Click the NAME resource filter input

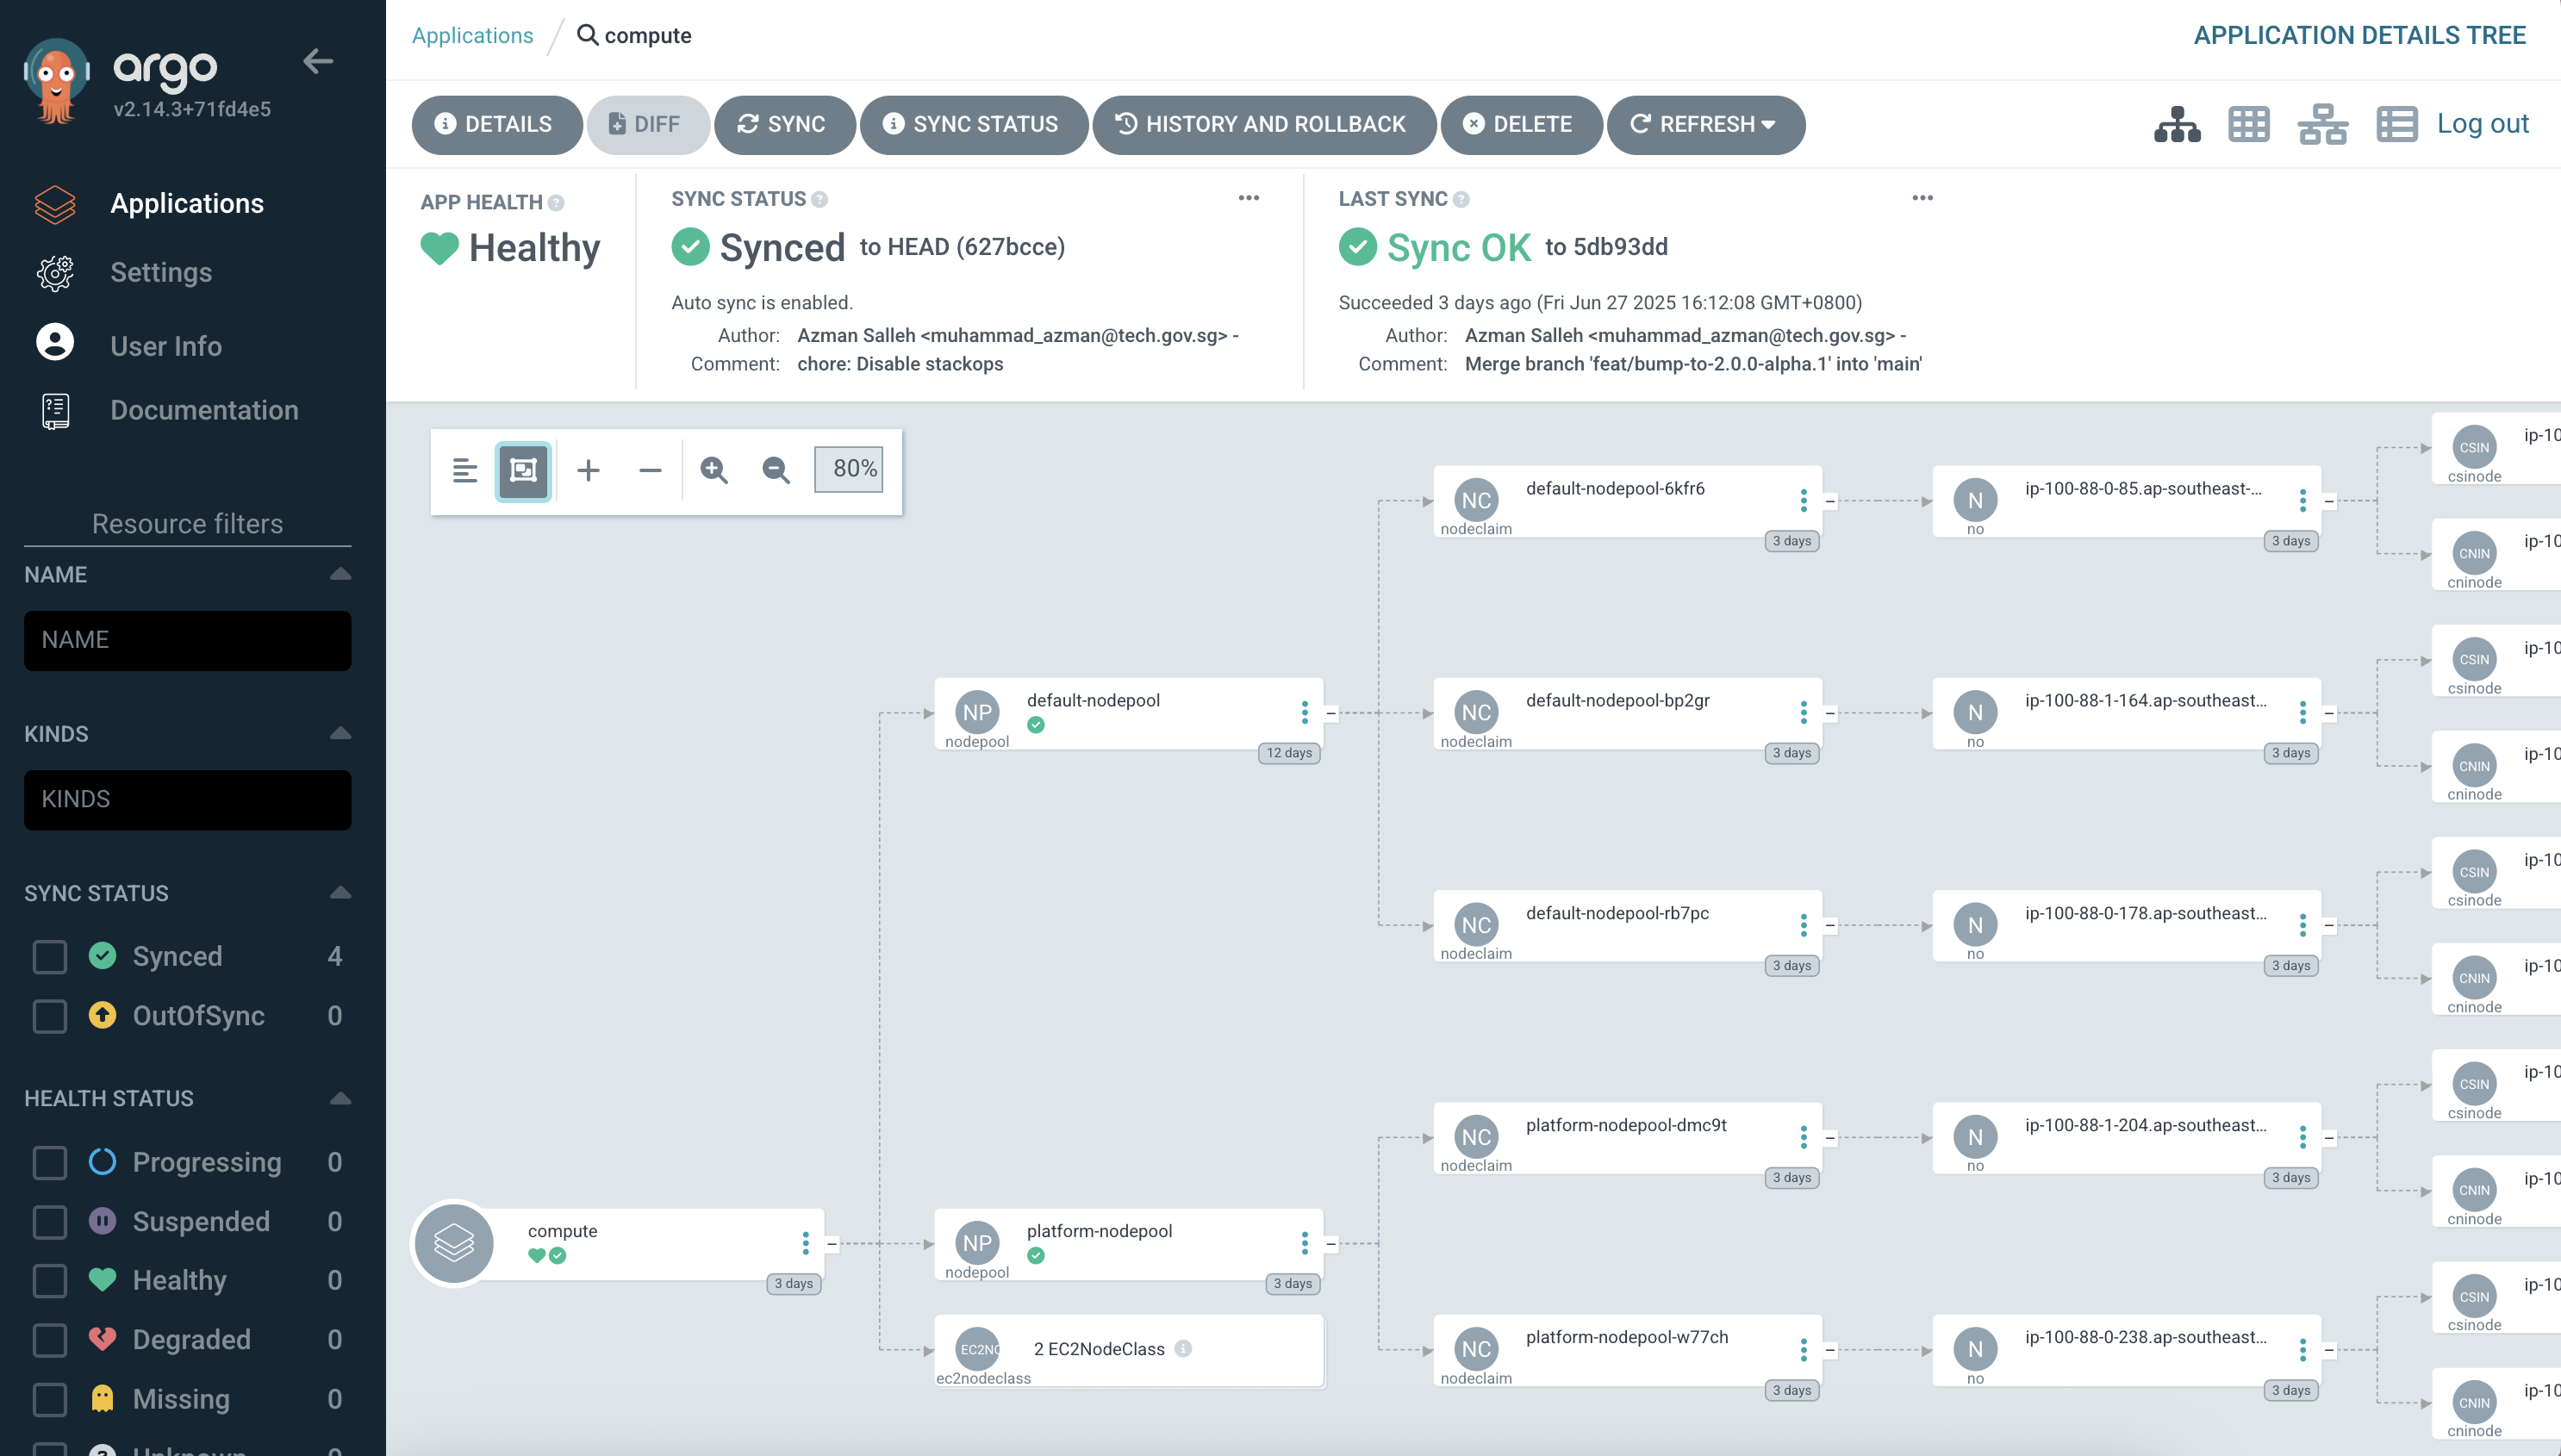tap(186, 640)
